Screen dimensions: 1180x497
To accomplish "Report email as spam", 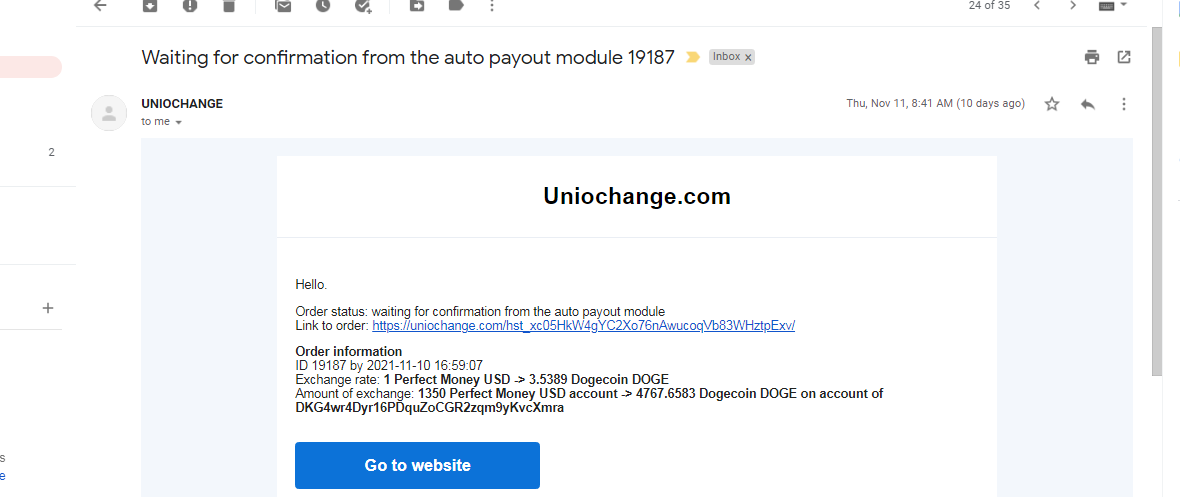I will [190, 5].
